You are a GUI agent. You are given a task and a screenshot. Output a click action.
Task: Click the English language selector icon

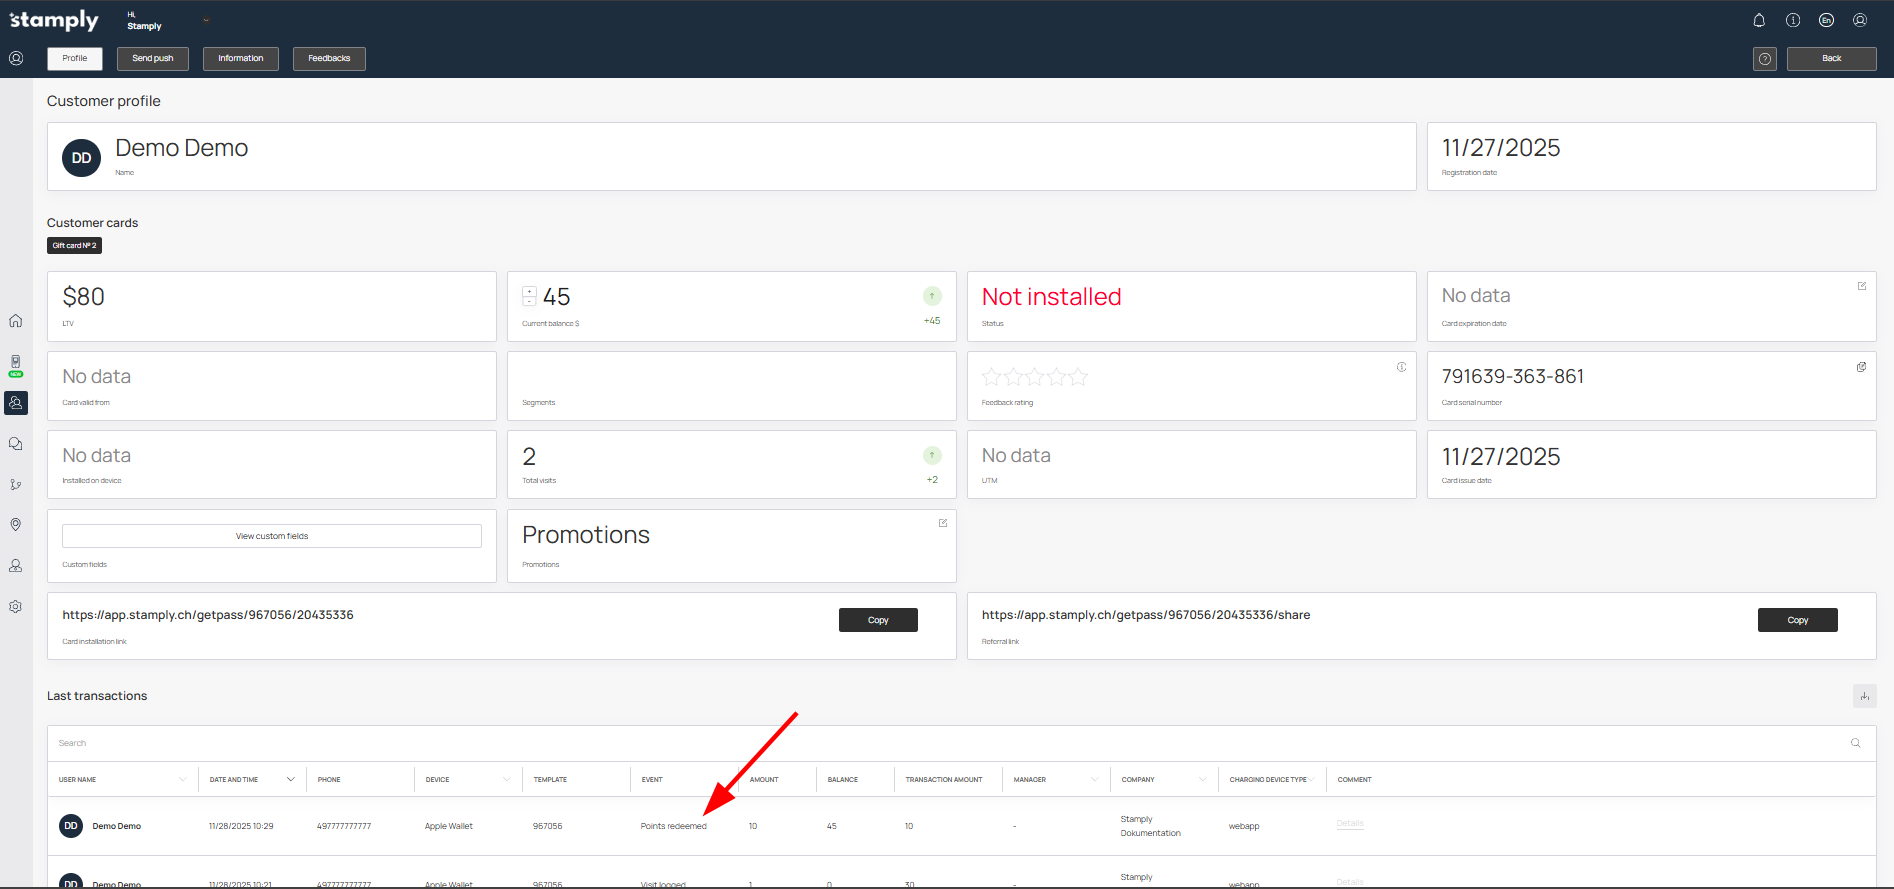1826,20
